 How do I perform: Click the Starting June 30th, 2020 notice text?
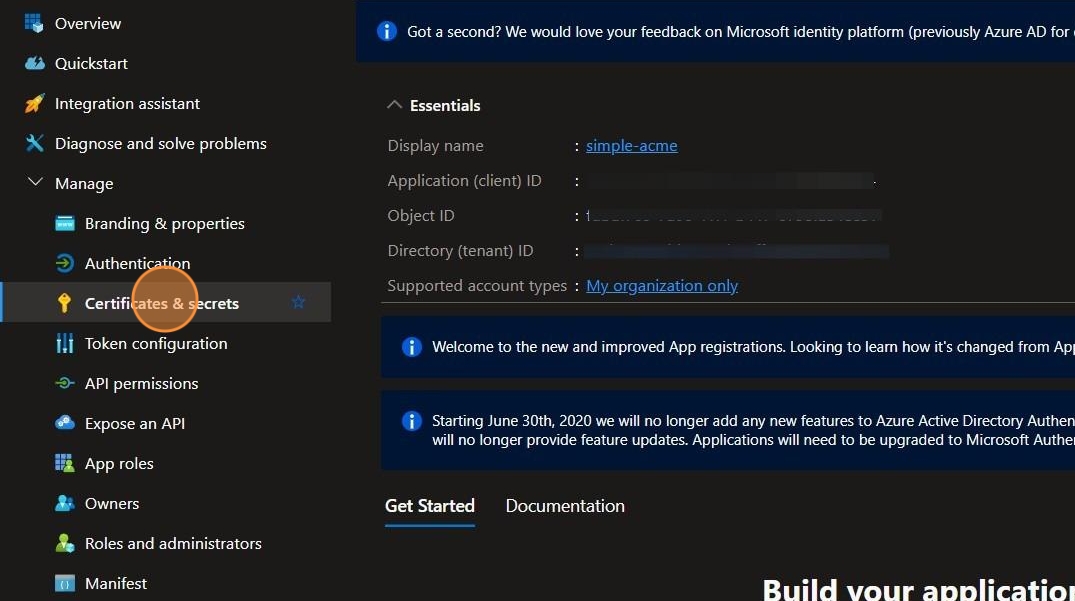(753, 430)
